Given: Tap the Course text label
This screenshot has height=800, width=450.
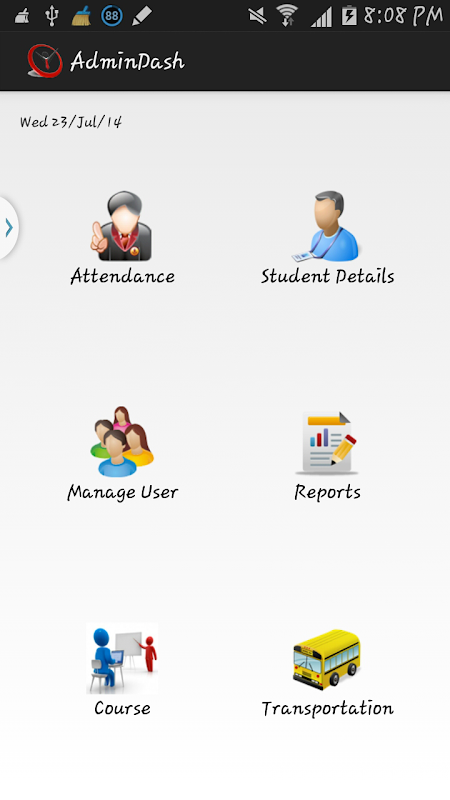Looking at the screenshot, I should [122, 708].
